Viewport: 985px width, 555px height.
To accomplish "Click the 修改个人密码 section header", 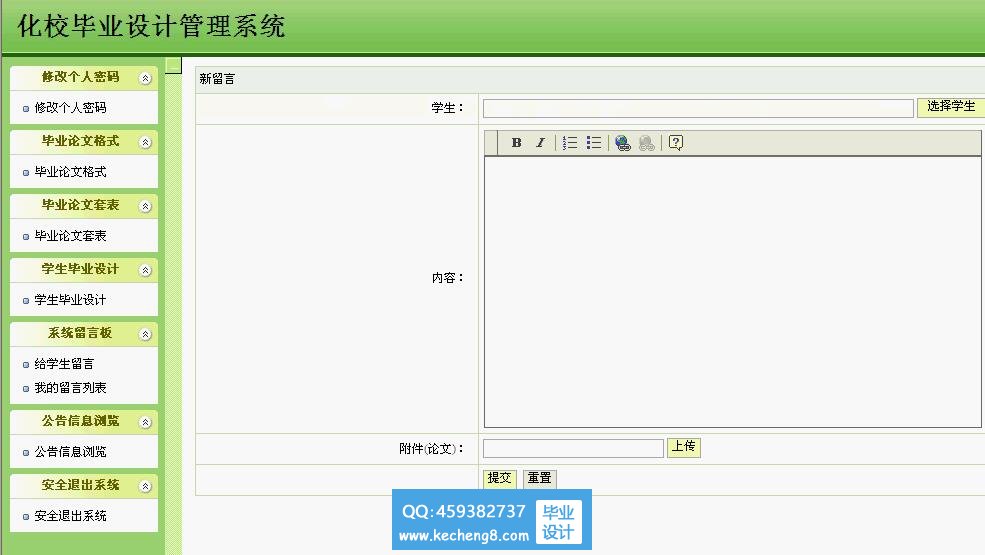I will click(84, 77).
